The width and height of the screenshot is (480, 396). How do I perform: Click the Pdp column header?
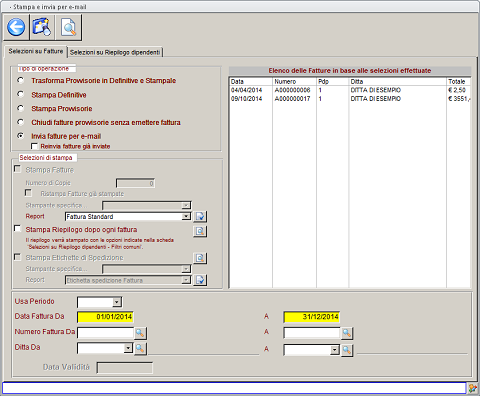pos(332,81)
